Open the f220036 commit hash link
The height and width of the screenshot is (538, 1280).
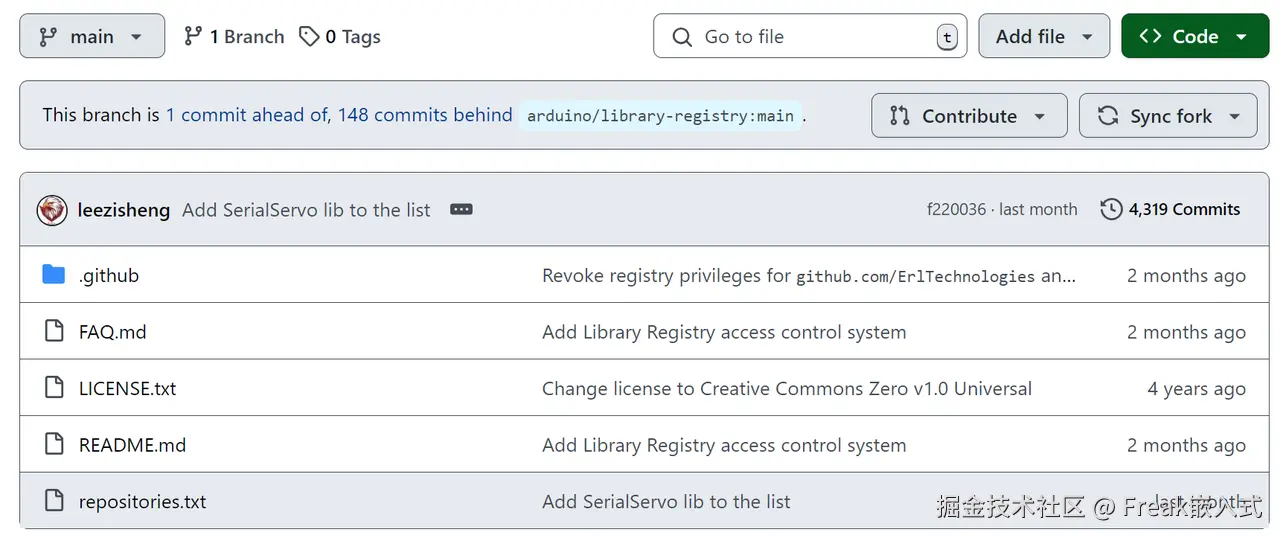tap(956, 210)
